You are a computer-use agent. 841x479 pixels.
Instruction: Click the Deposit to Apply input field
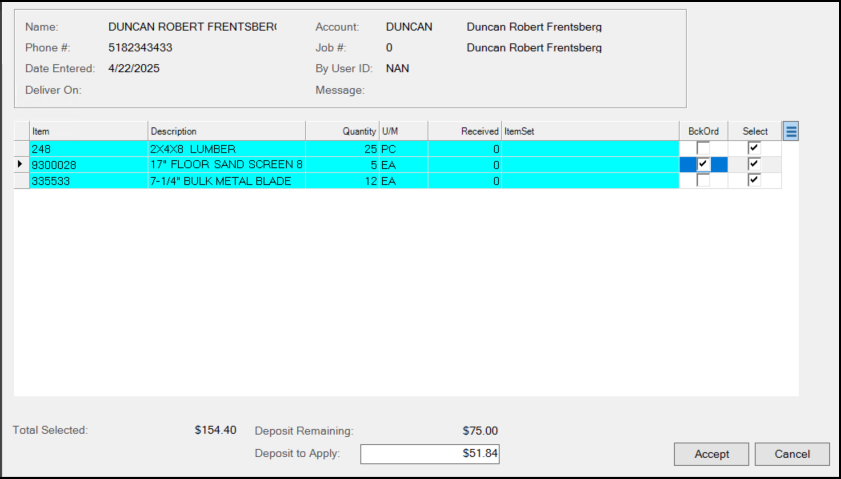(x=430, y=454)
